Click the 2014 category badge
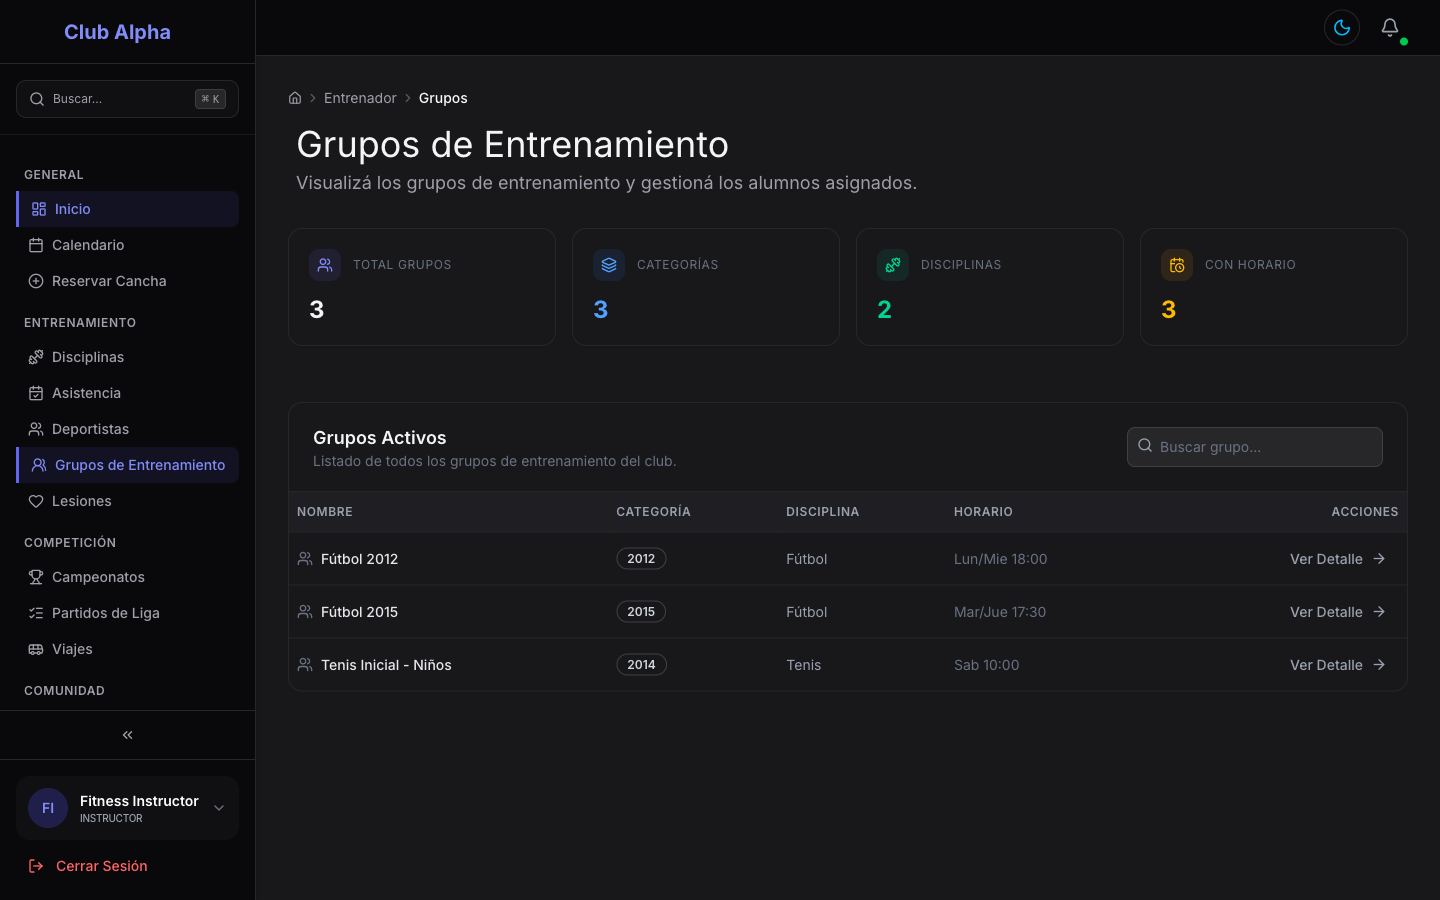The width and height of the screenshot is (1440, 900). [641, 665]
